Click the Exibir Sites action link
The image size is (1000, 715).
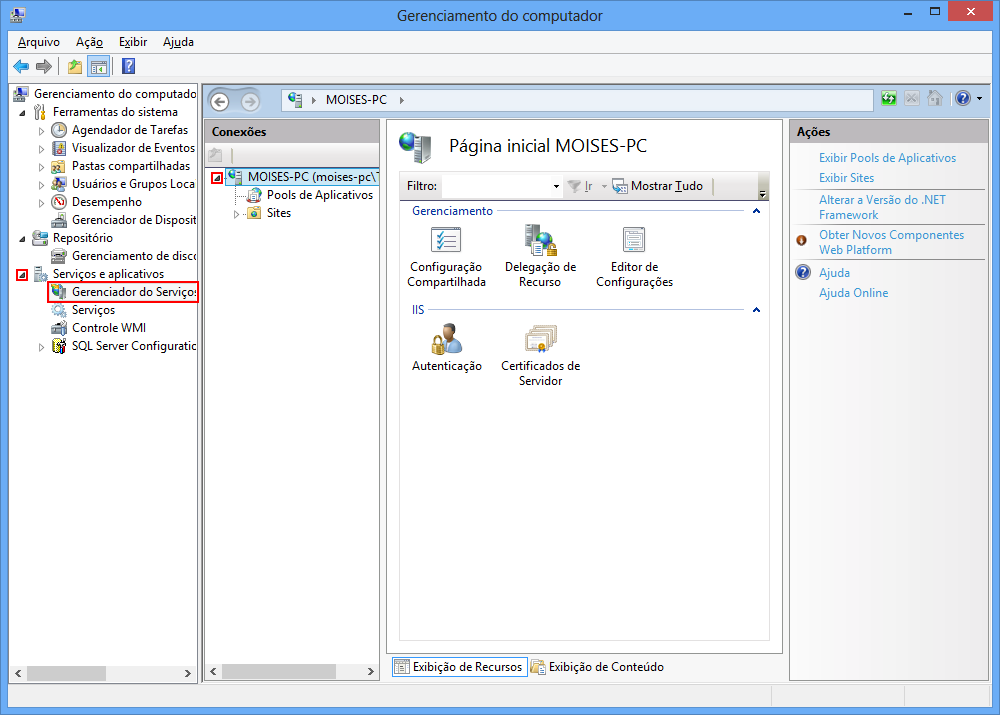click(846, 178)
